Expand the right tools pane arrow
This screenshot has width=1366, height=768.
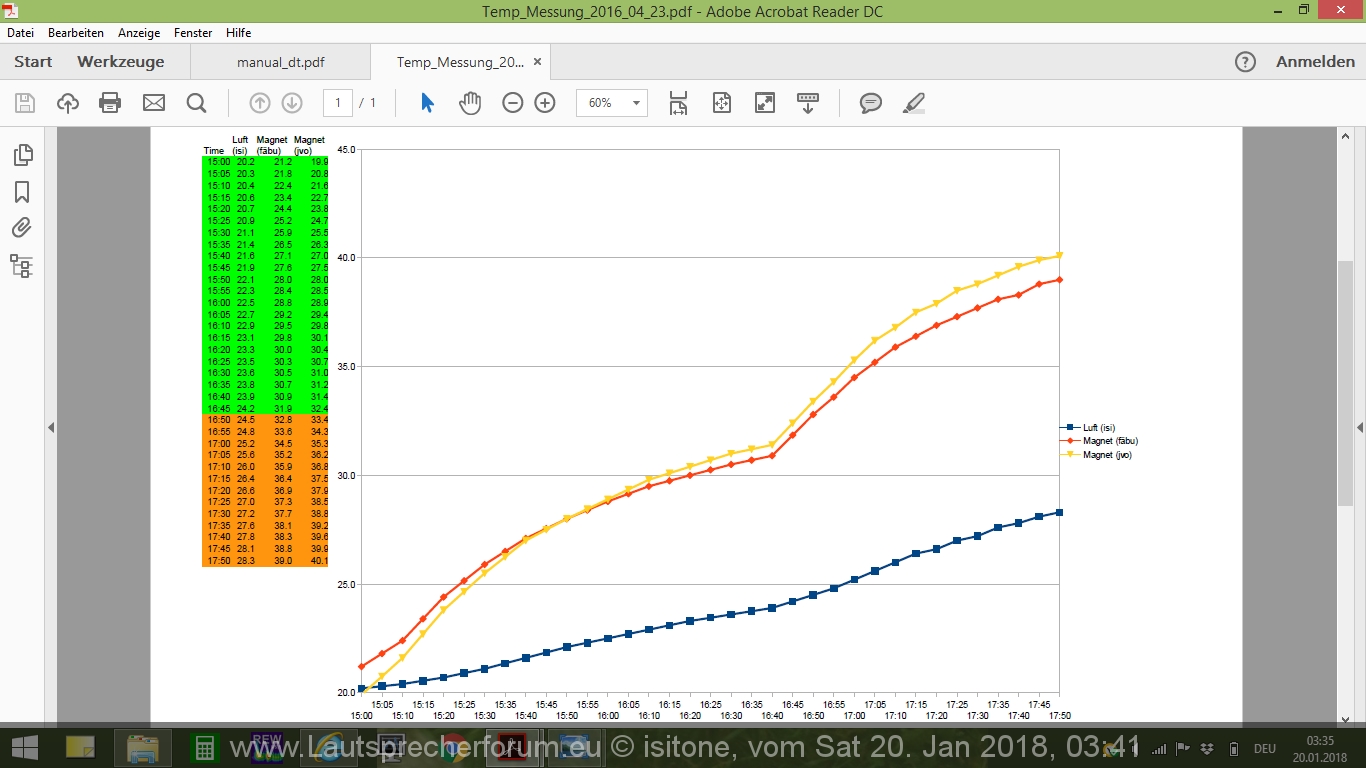point(1359,428)
